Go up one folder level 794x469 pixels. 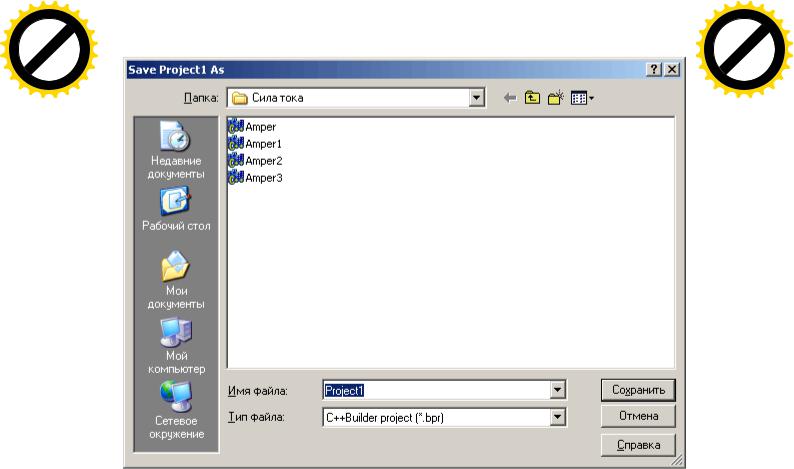532,97
